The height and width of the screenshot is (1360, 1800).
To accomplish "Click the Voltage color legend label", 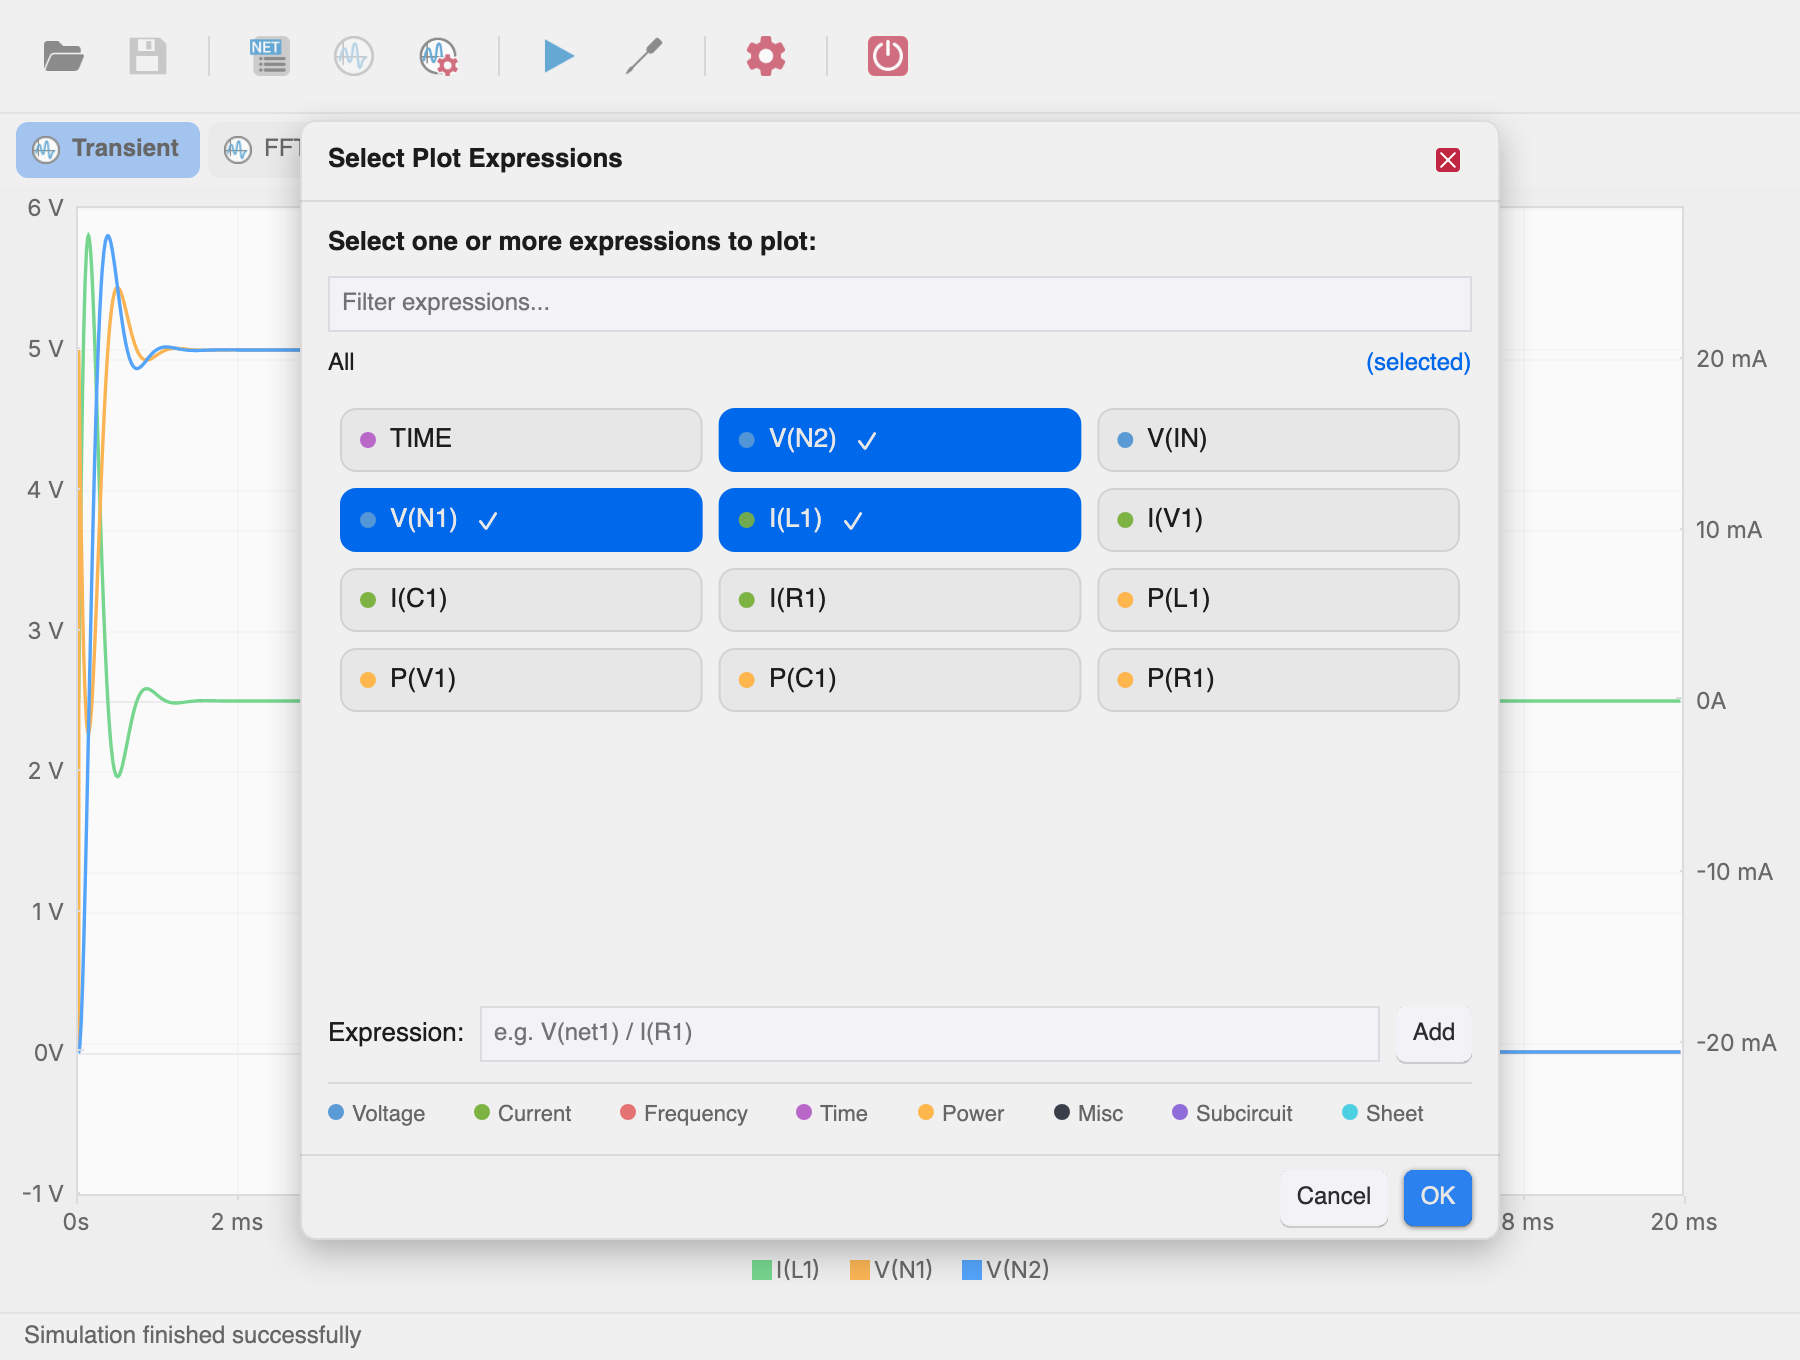I will [x=388, y=1113].
